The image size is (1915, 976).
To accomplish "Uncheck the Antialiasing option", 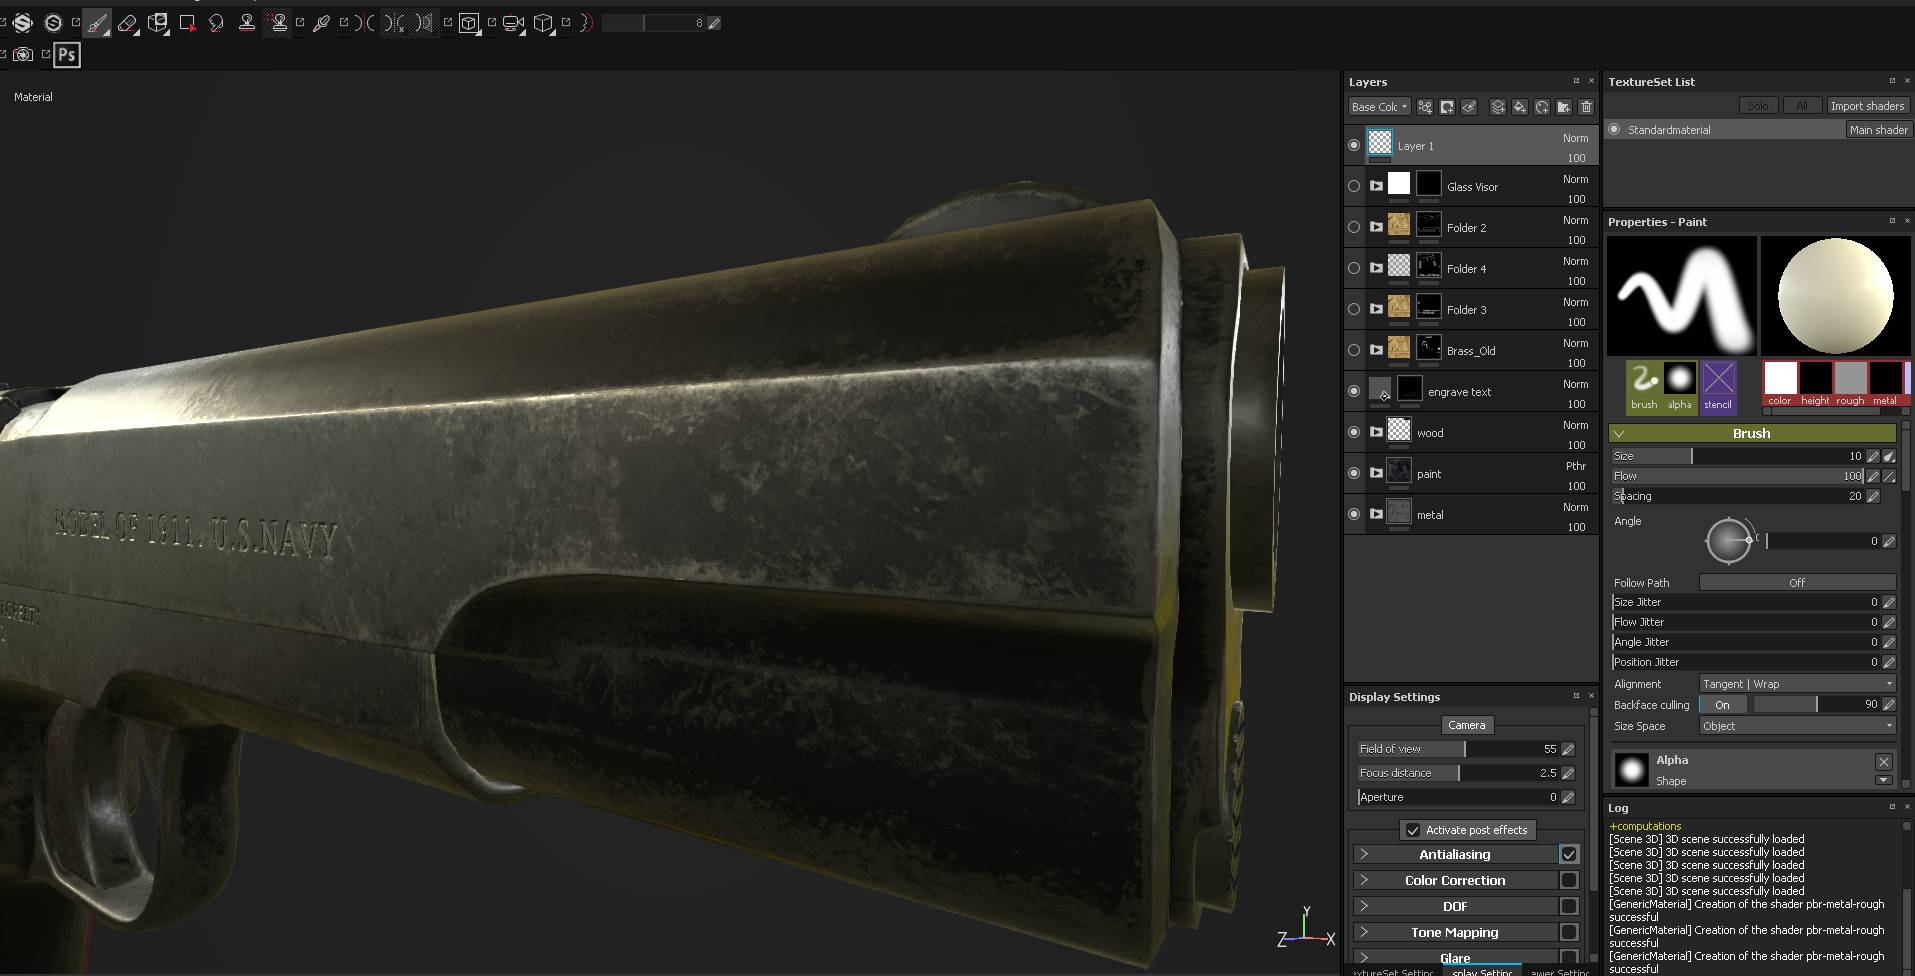I will tap(1568, 854).
